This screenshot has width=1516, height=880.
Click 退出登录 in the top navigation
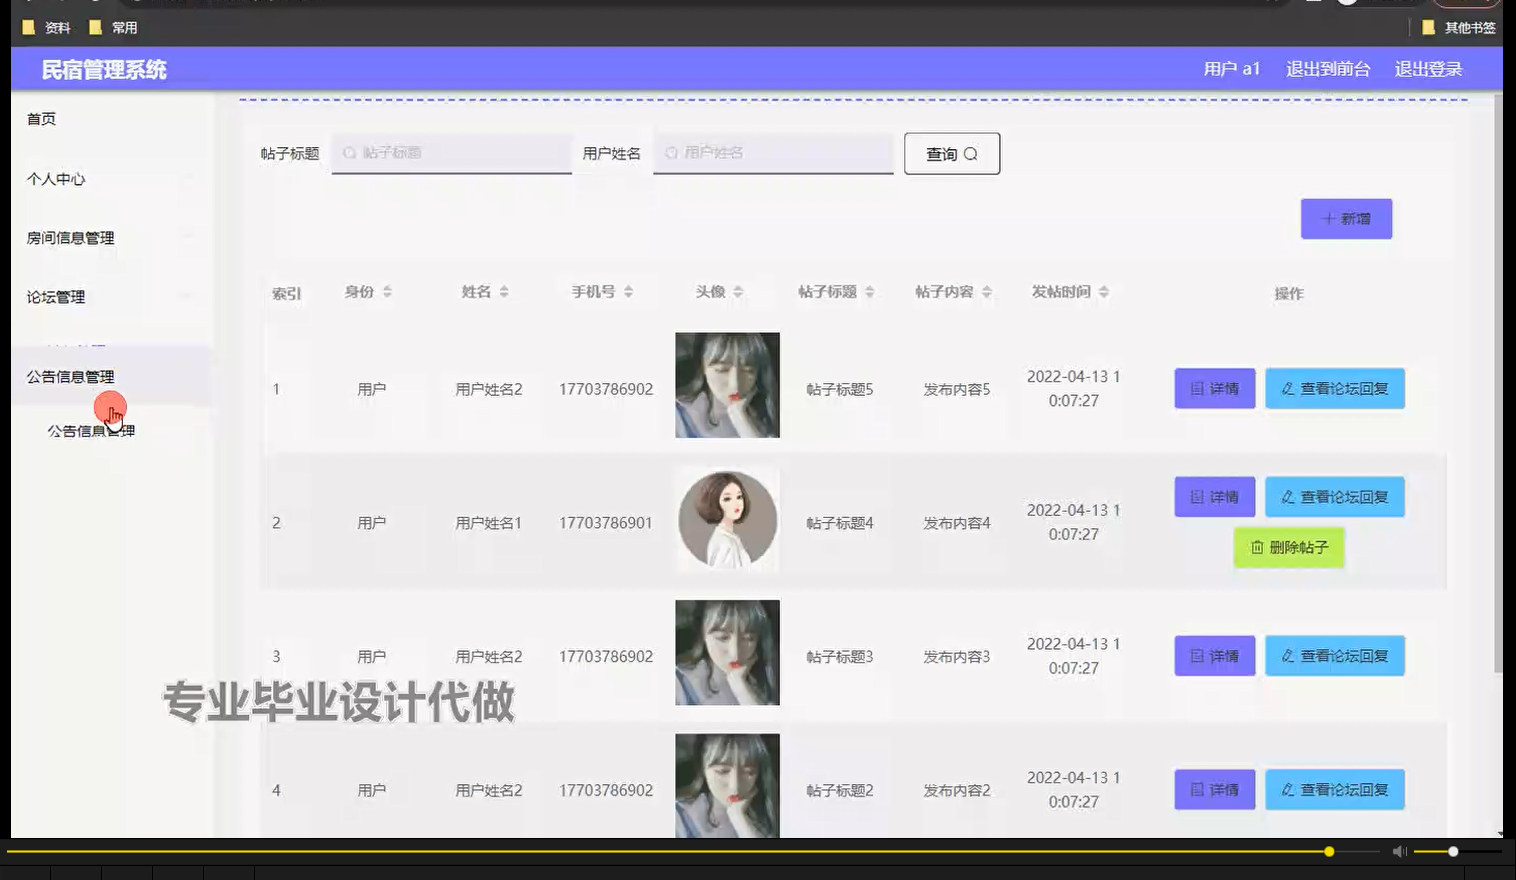1429,68
